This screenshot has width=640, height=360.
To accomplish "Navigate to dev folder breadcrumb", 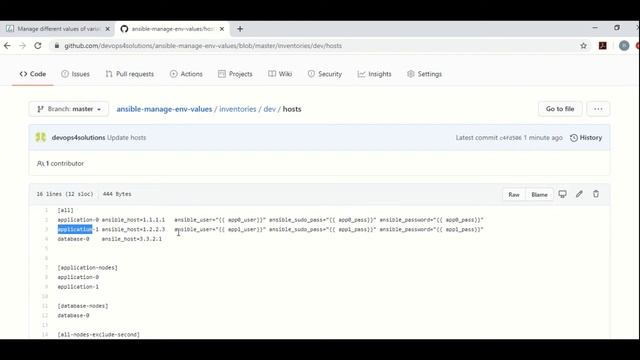I will coord(269,109).
